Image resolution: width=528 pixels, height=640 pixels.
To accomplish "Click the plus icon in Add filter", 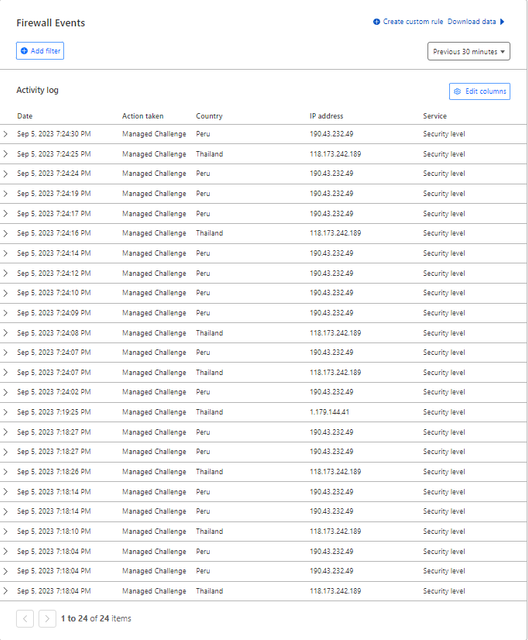I will [x=24, y=51].
